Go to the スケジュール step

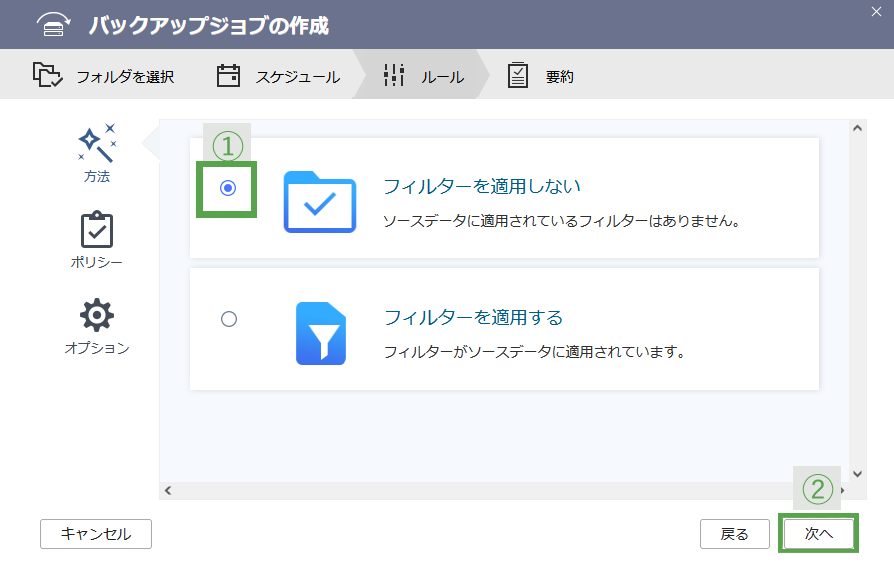(x=278, y=76)
